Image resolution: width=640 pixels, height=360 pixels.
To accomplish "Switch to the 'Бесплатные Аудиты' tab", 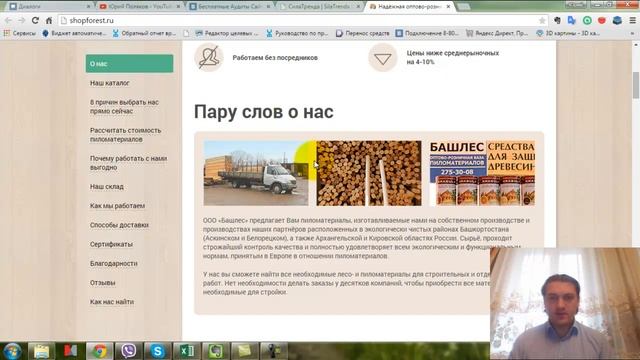I will (x=230, y=7).
